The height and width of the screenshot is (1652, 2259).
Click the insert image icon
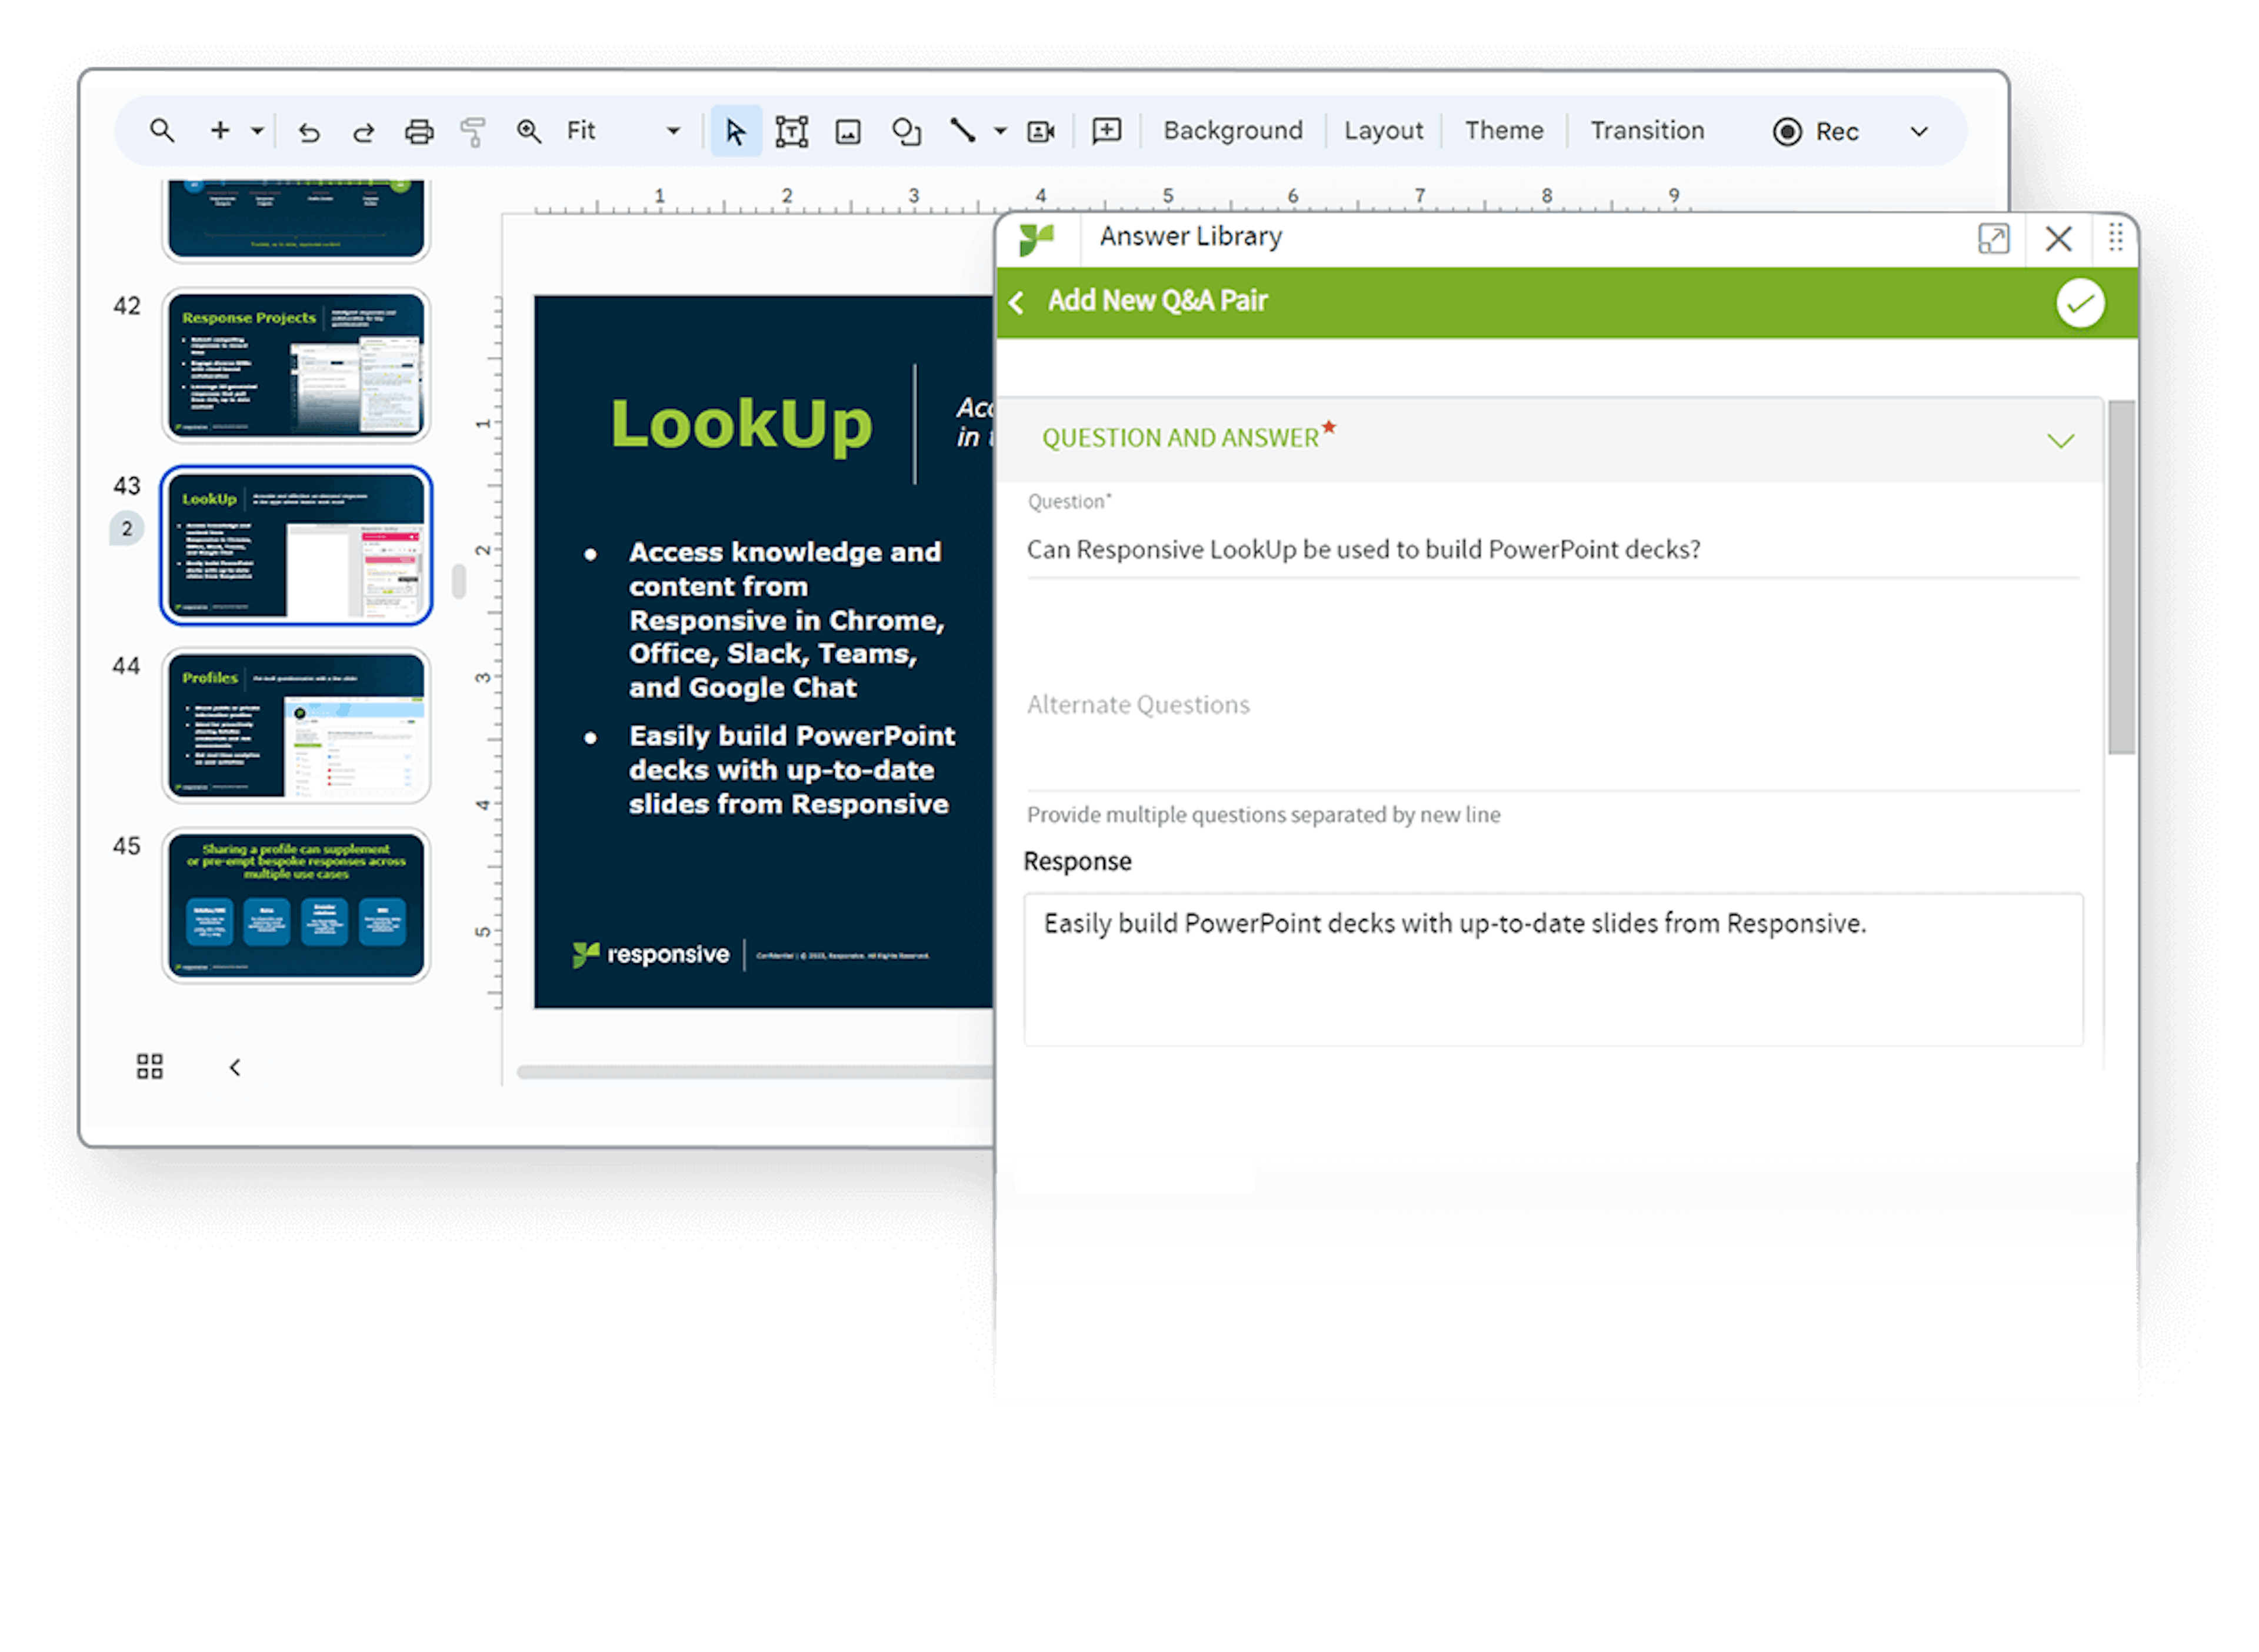848,132
